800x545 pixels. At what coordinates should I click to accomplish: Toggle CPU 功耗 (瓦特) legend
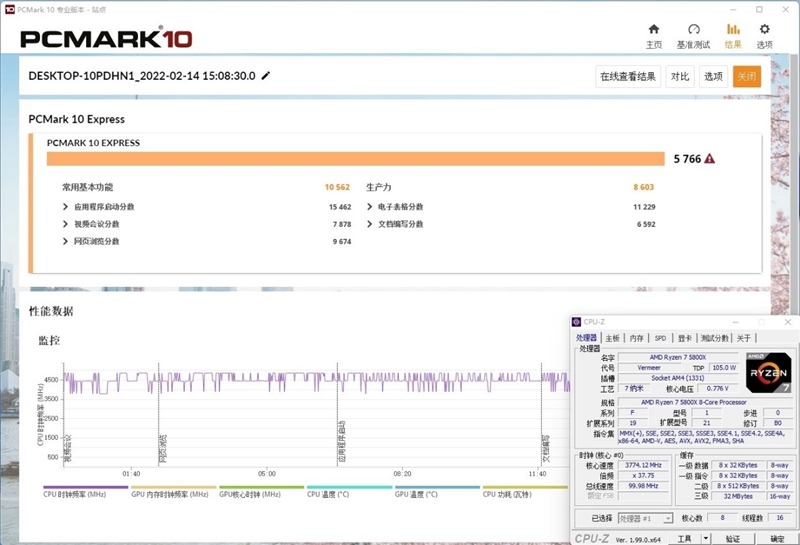(525, 492)
